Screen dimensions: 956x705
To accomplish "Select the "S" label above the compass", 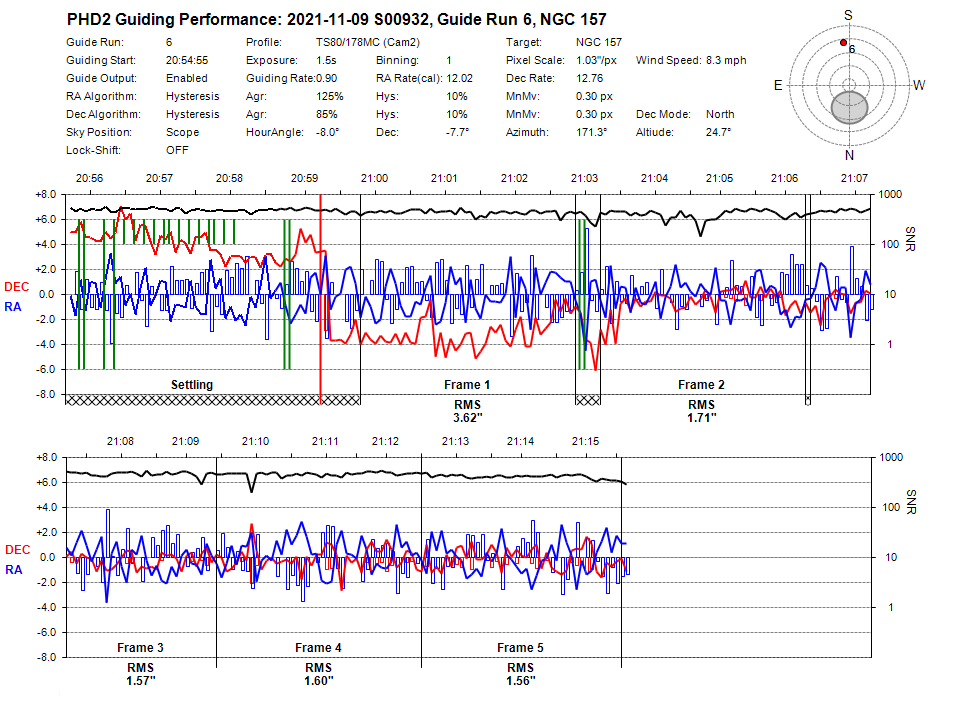I will [848, 15].
